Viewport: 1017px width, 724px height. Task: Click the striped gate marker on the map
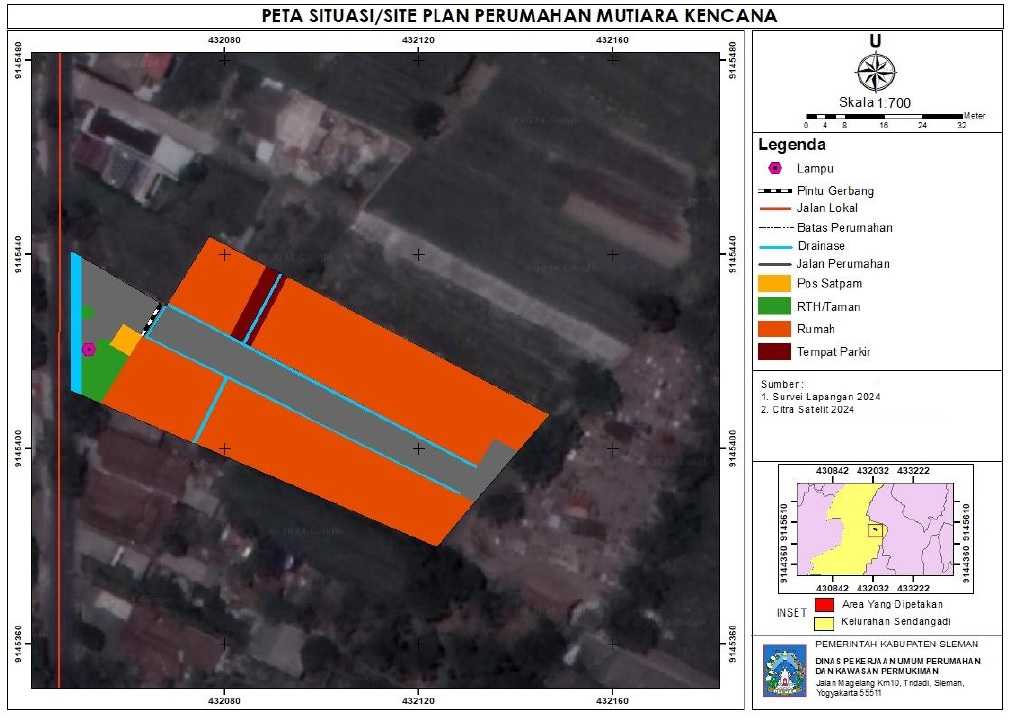[152, 320]
